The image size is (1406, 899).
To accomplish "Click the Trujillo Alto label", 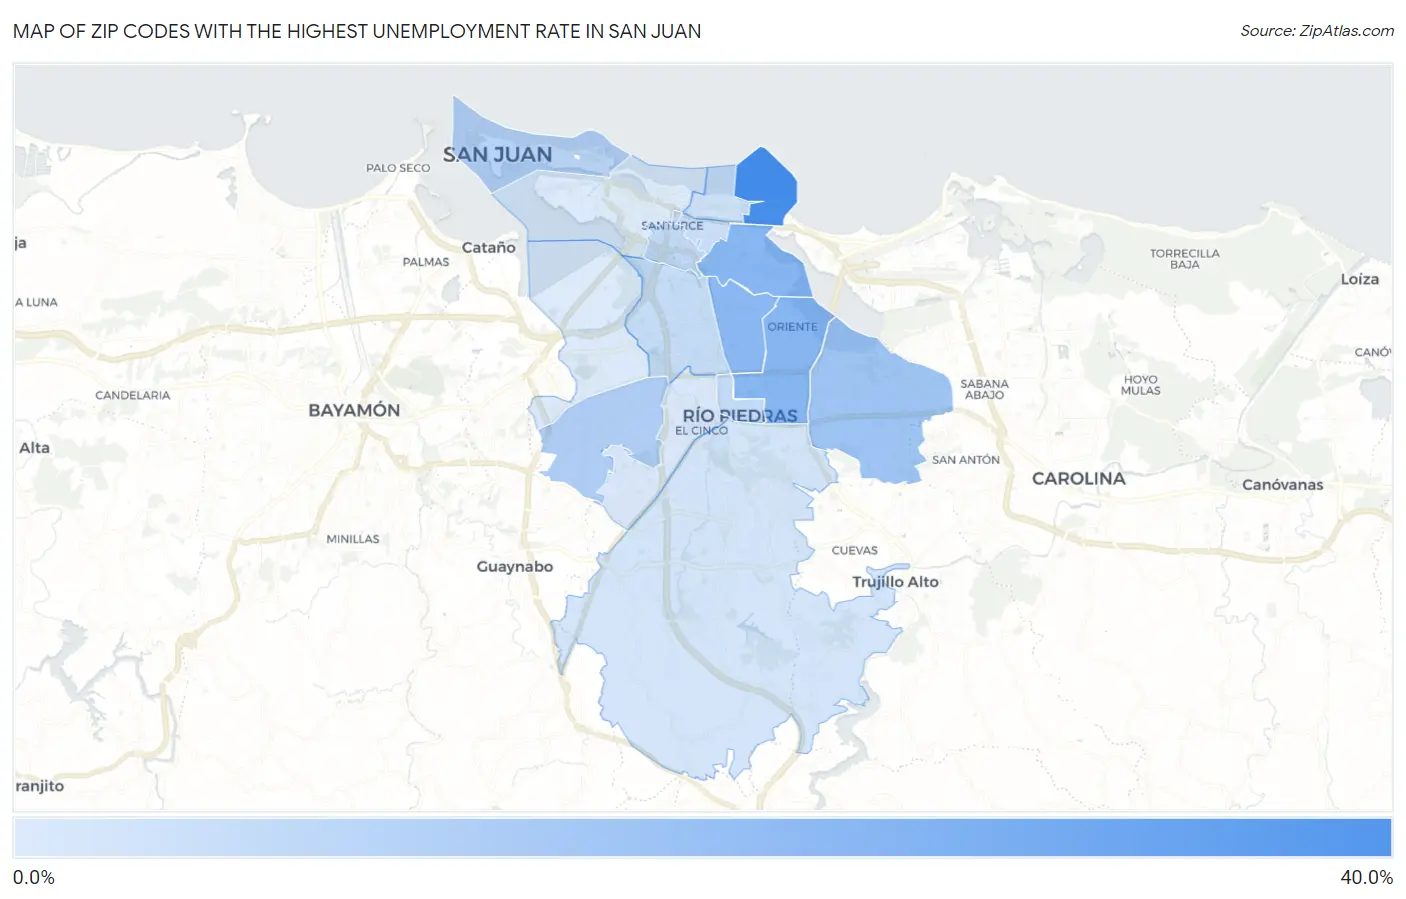I will coord(895,582).
